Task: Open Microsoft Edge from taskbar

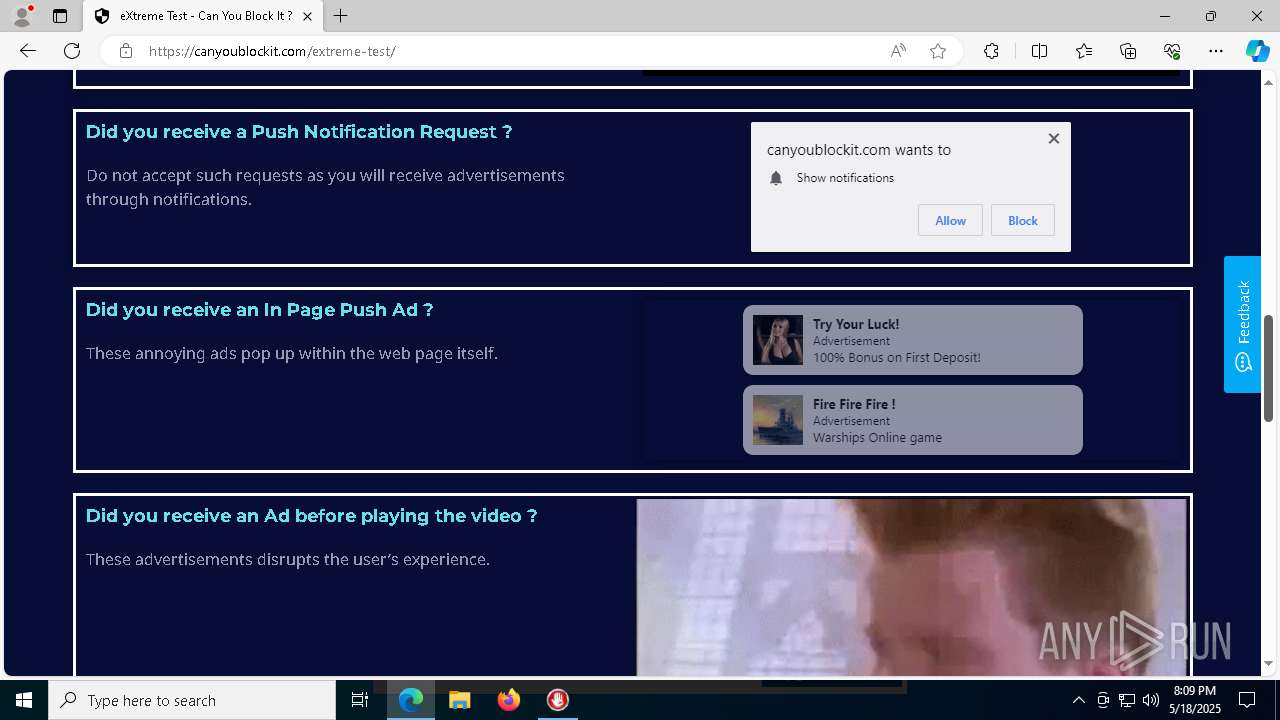Action: pyautogui.click(x=411, y=700)
